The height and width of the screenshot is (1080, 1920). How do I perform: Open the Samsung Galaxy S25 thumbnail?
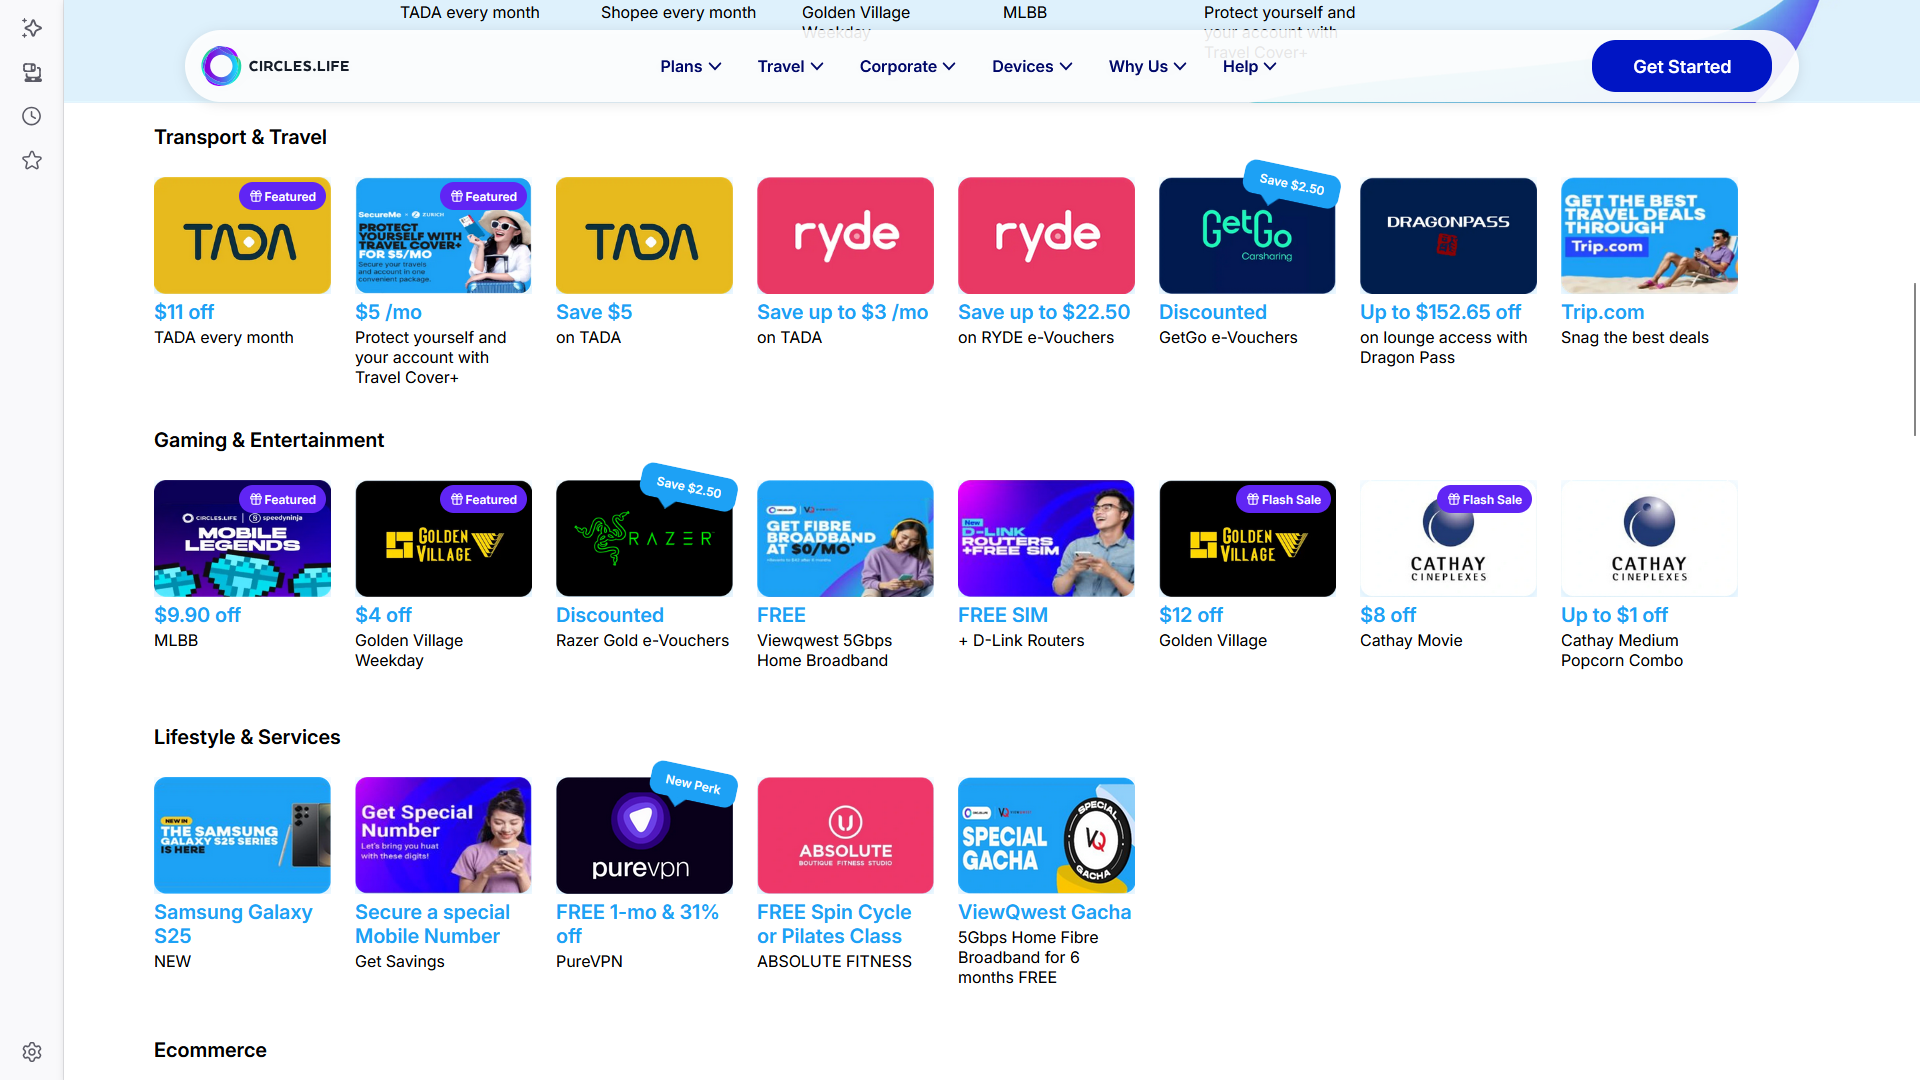[242, 835]
